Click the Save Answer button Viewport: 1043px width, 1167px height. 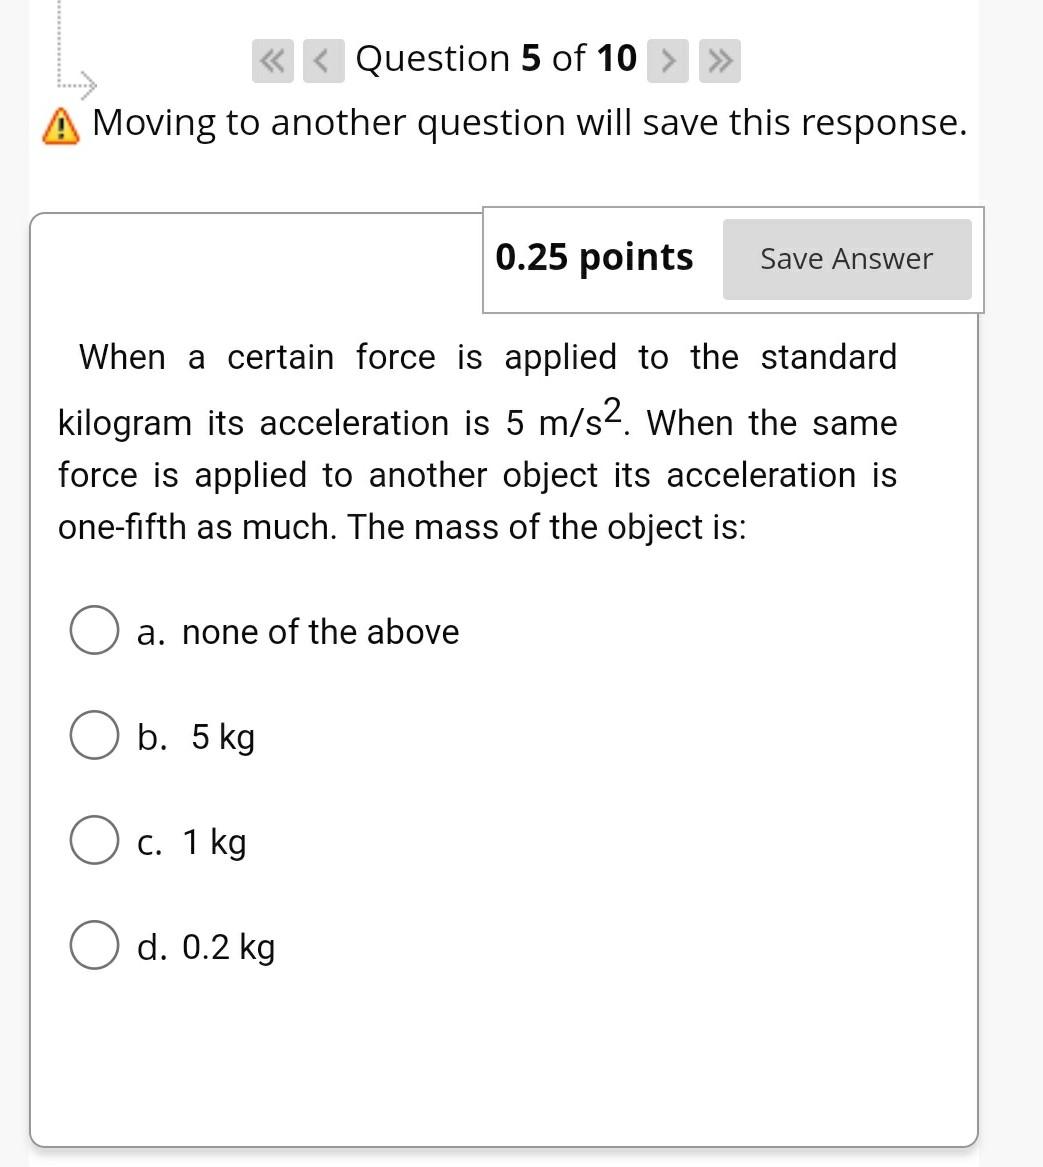click(846, 258)
